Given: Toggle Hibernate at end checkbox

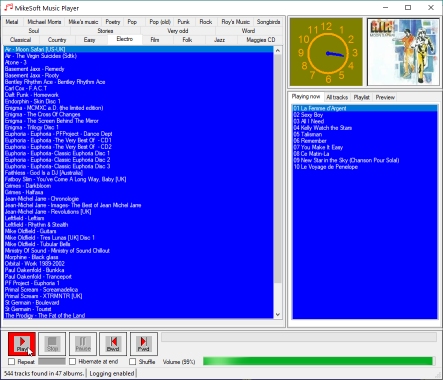Looking at the screenshot, I should pyautogui.click(x=72, y=362).
